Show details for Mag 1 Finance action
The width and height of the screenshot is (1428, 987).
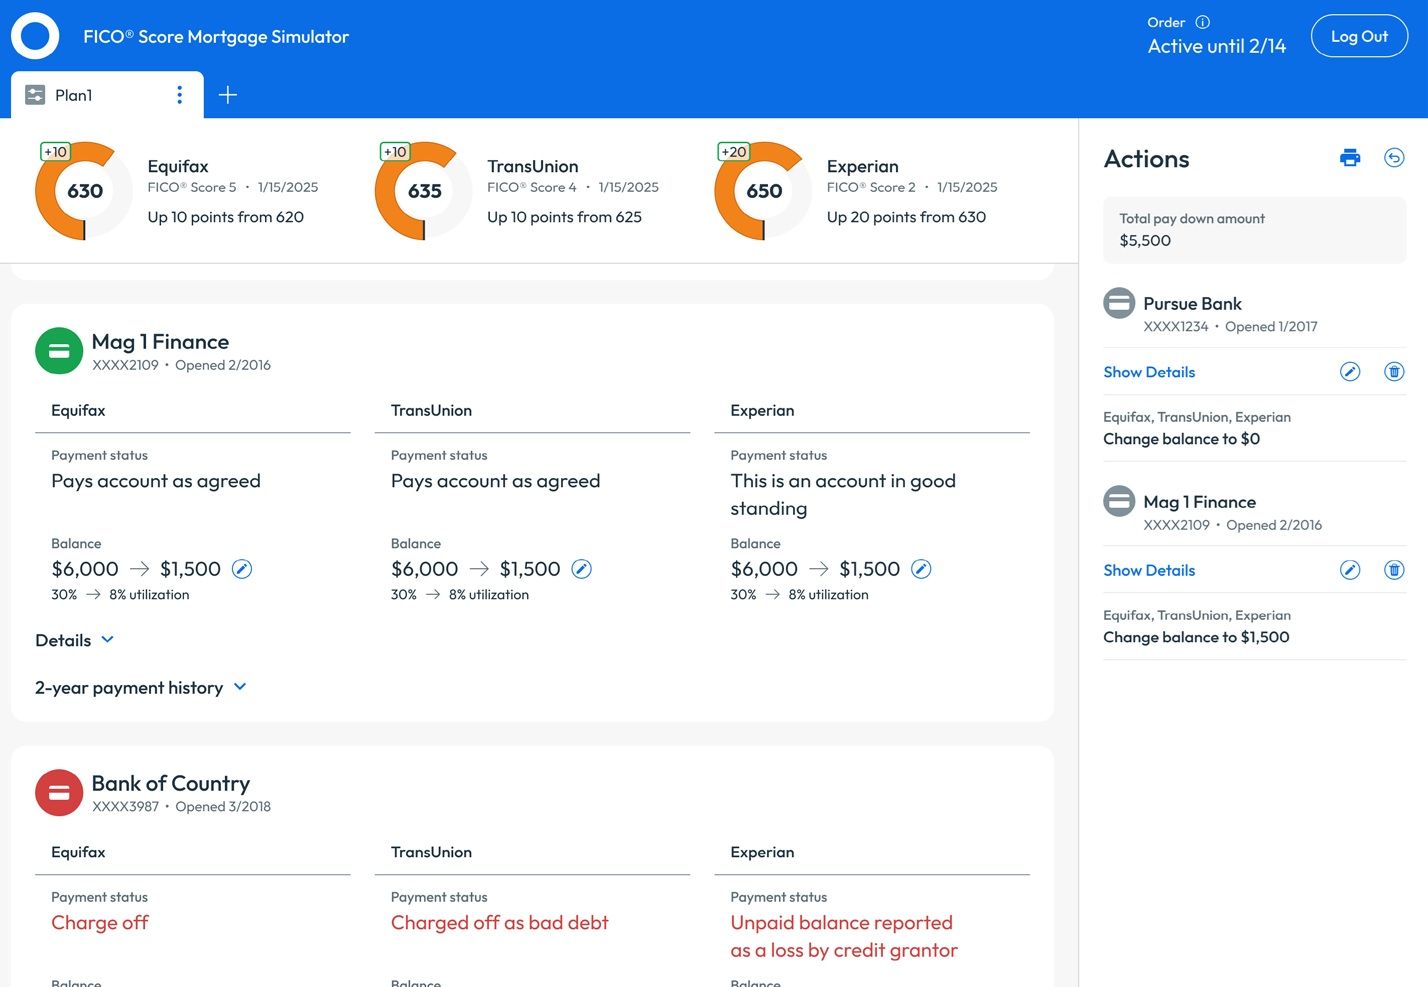tap(1149, 570)
